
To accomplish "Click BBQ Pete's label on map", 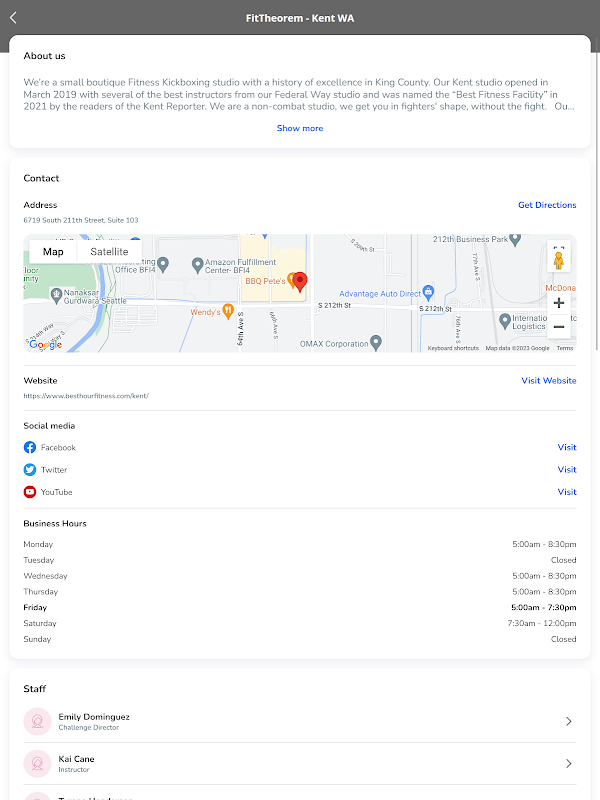I will pyautogui.click(x=265, y=281).
